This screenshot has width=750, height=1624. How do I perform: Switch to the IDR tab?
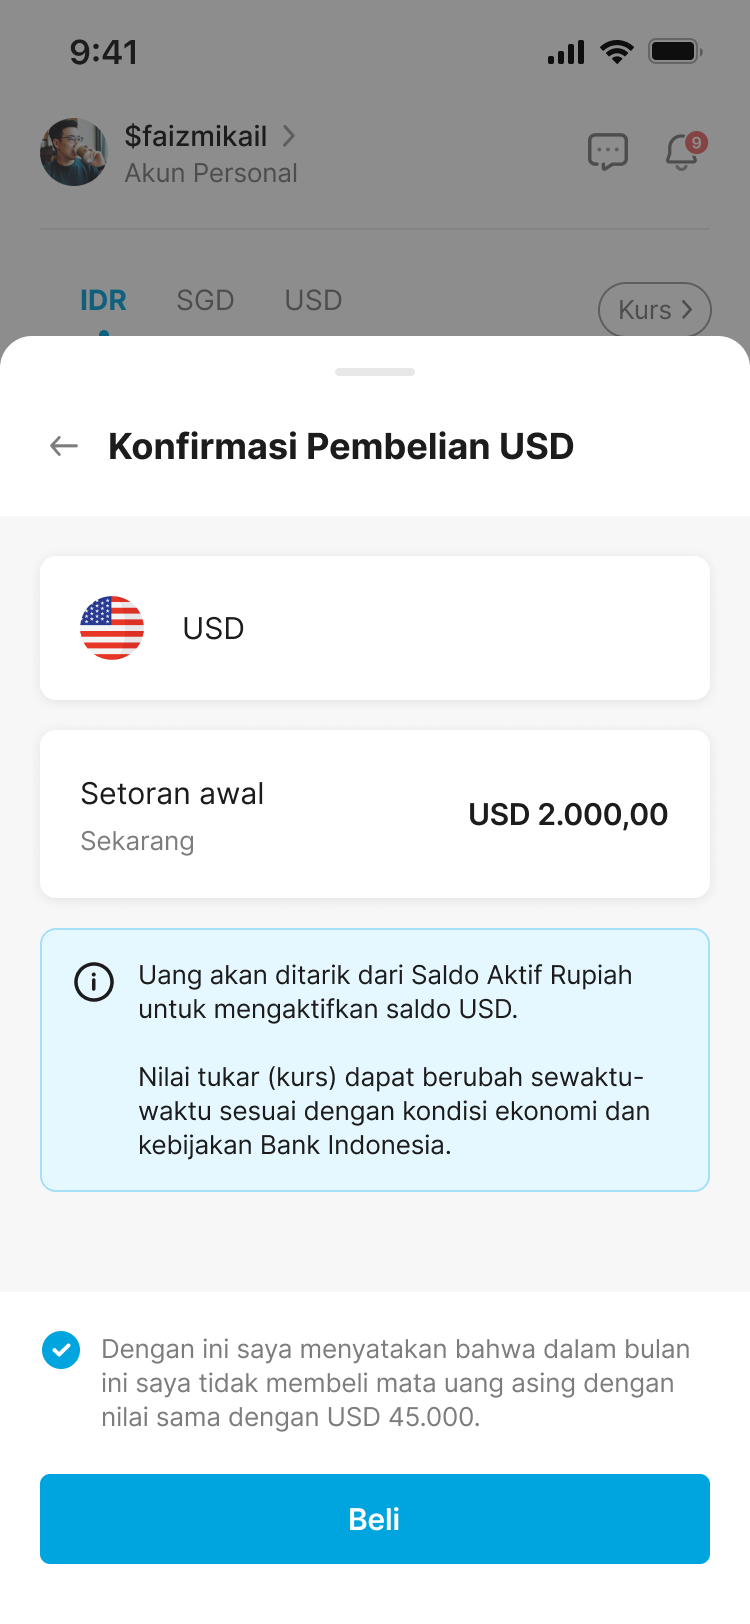103,300
